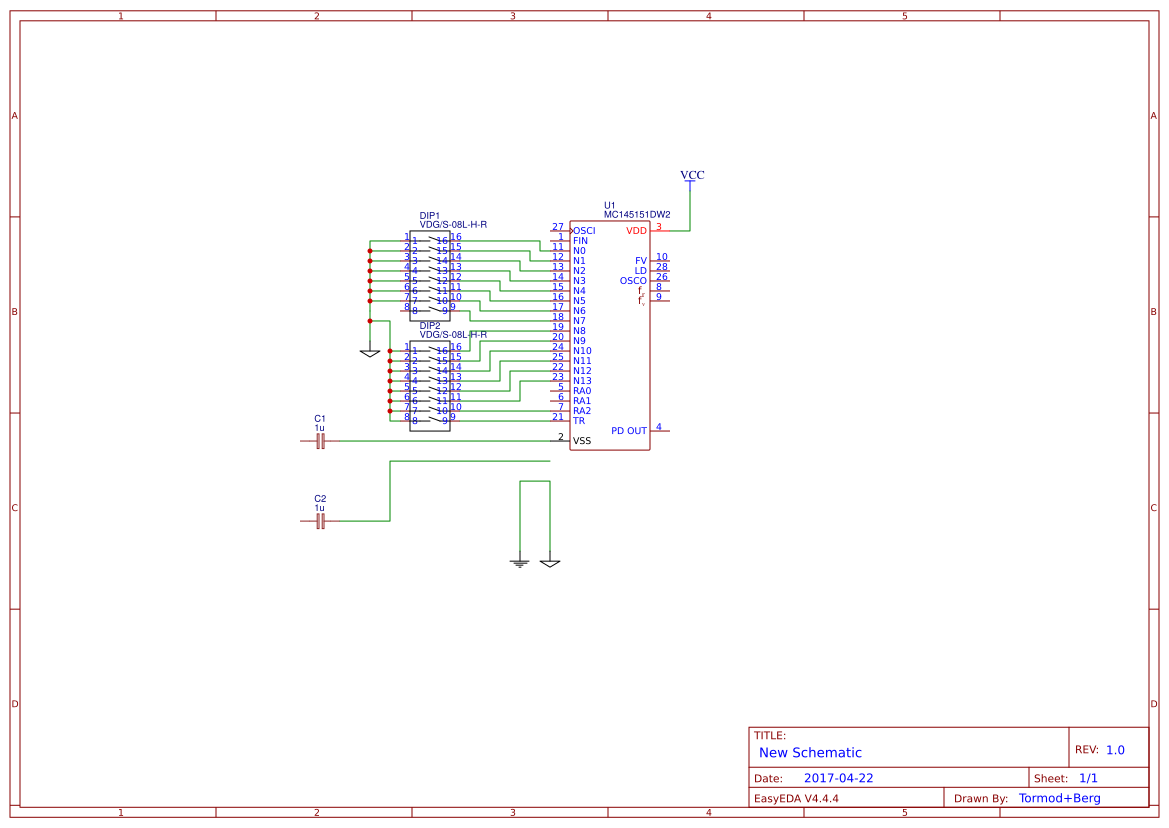Viewport: 1169px width, 828px height.
Task: Click the rightmost ground symbol at bottom center
Action: [548, 563]
